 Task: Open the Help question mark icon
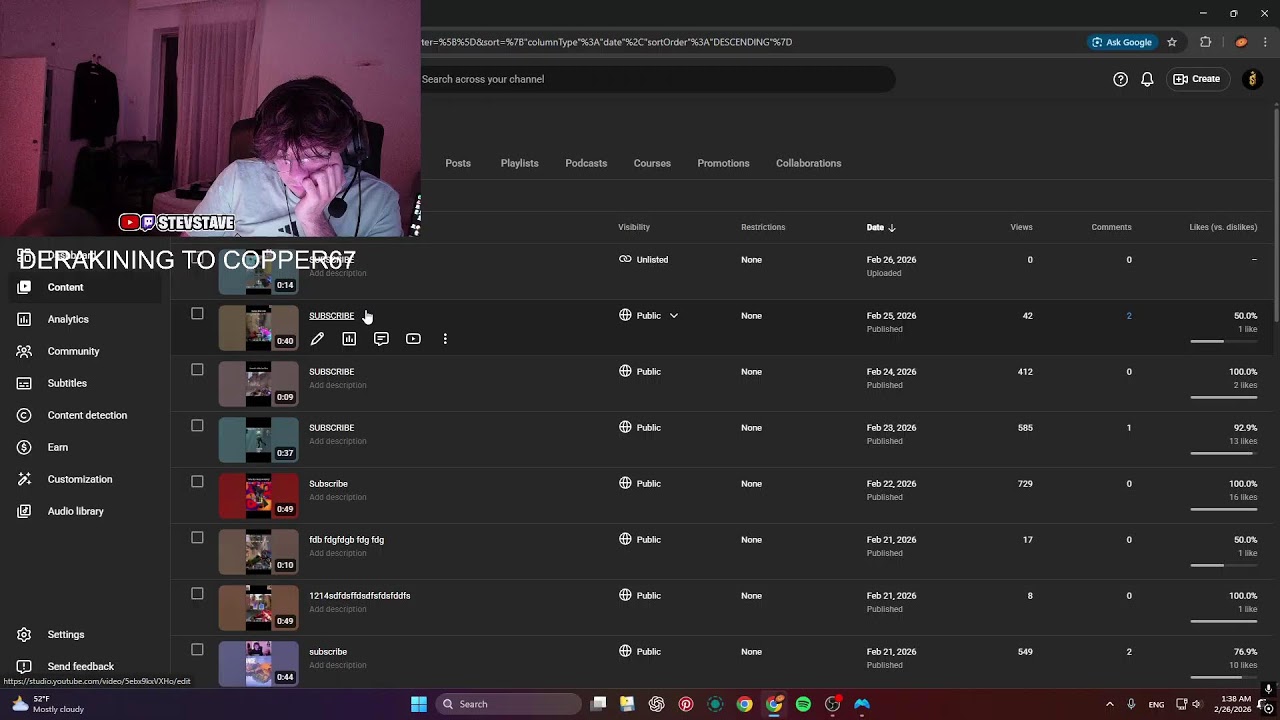pyautogui.click(x=1120, y=79)
